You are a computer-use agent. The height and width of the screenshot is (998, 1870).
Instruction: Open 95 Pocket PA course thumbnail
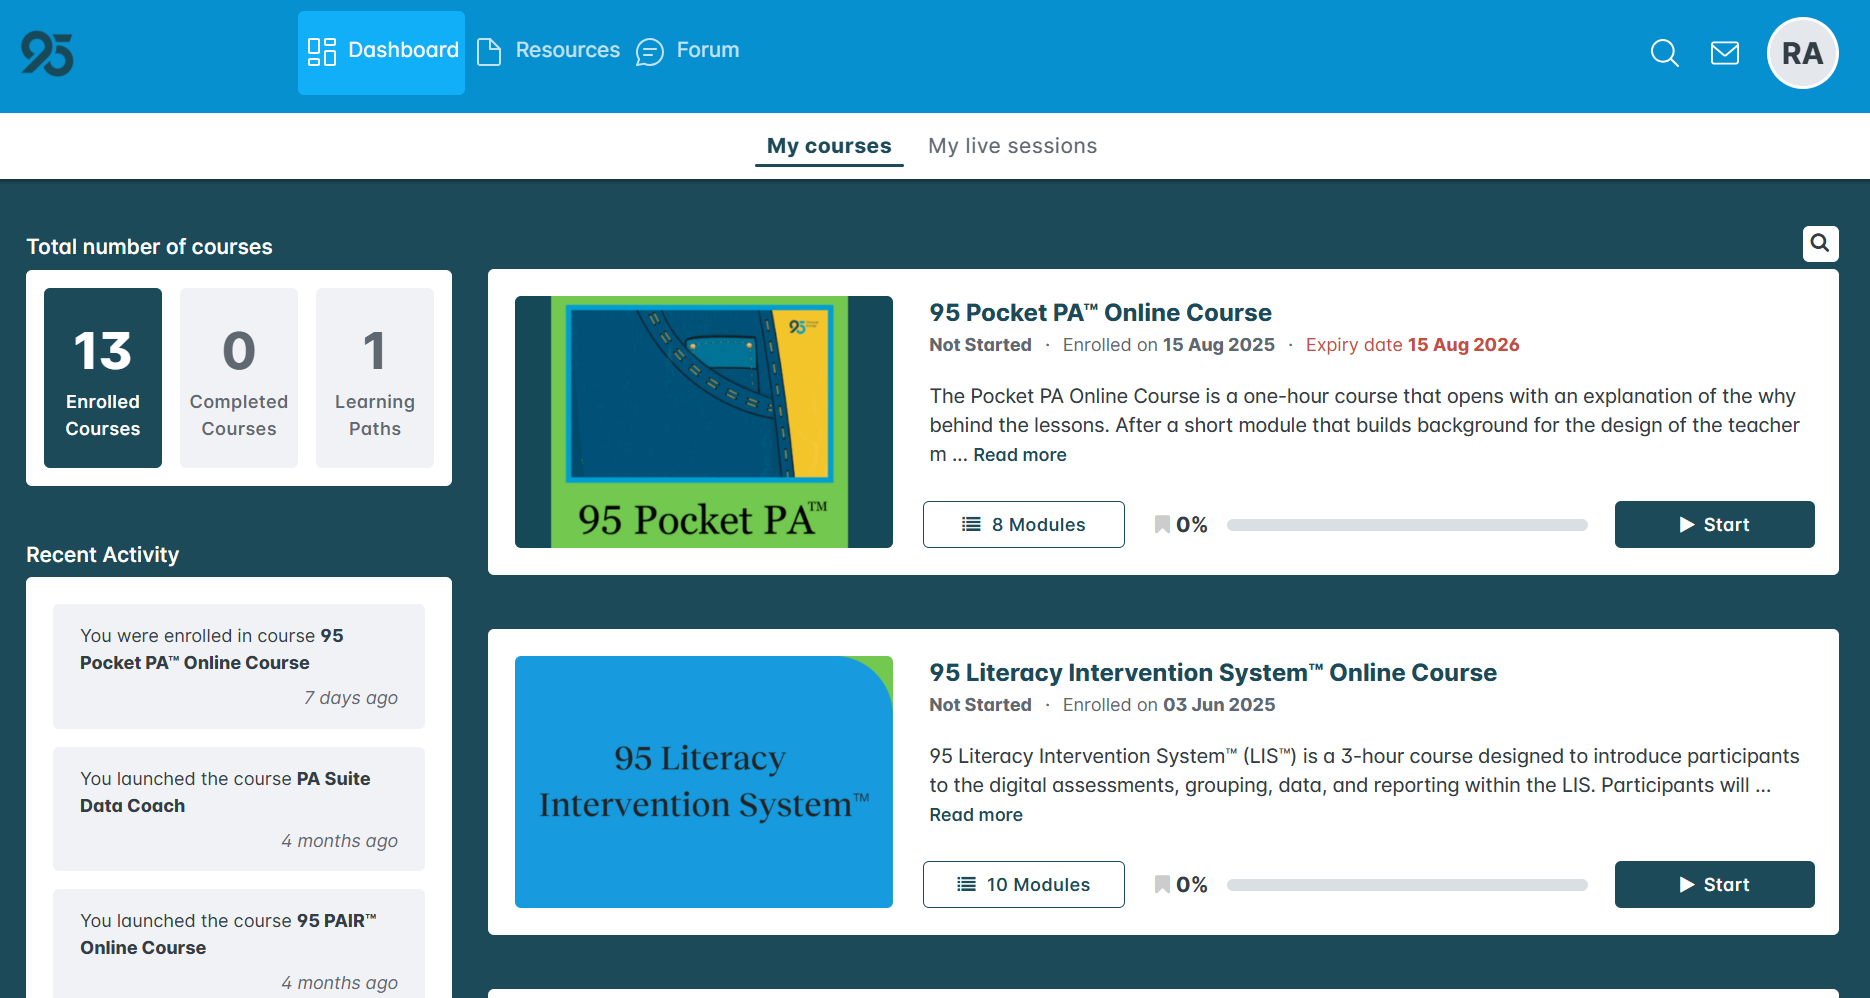click(704, 422)
